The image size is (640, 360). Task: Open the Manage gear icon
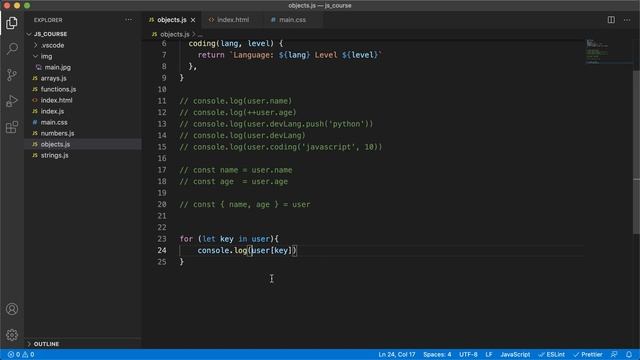click(12, 335)
